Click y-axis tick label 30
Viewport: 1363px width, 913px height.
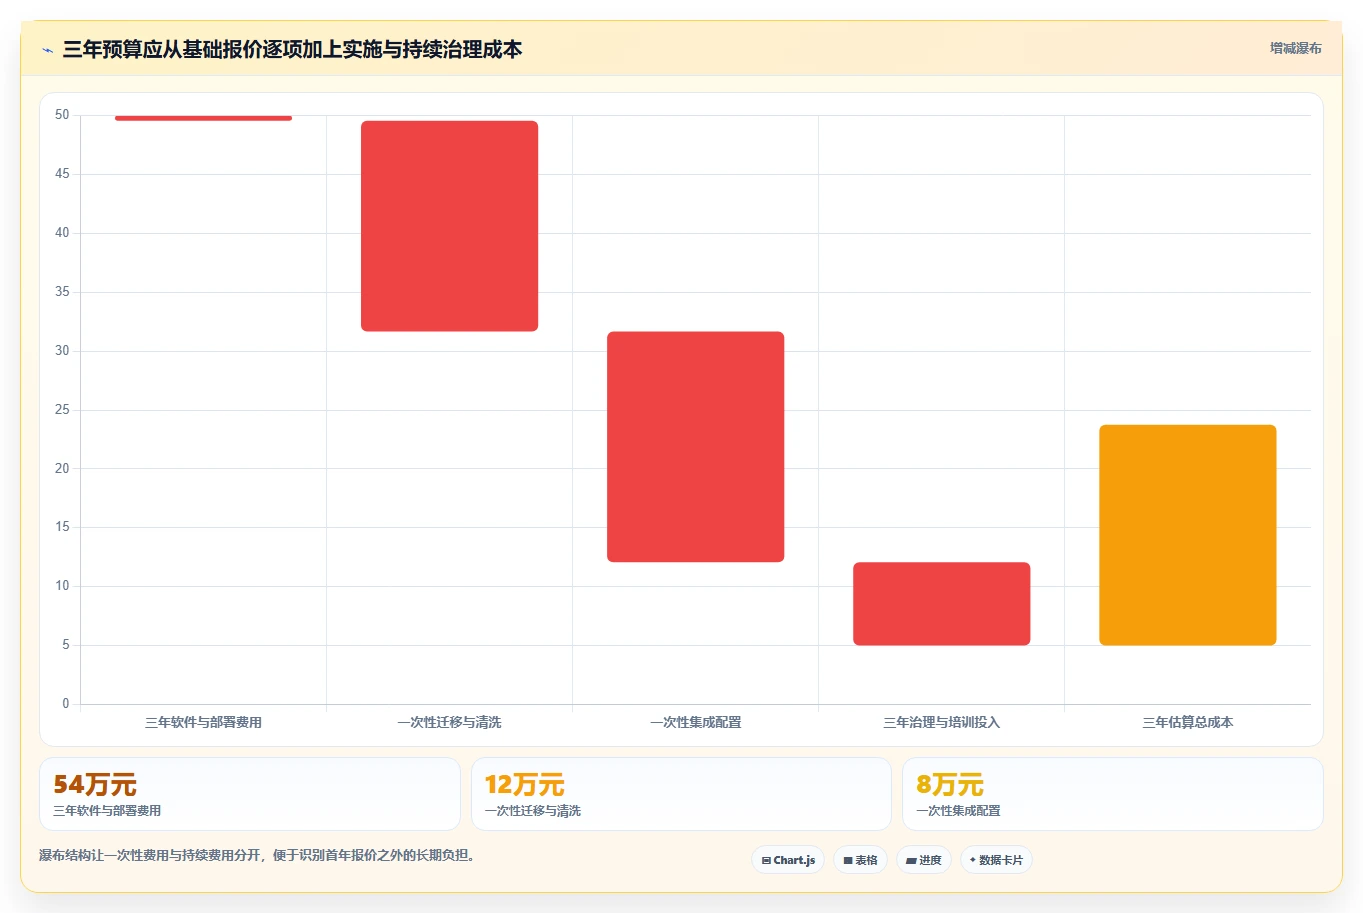tap(62, 351)
